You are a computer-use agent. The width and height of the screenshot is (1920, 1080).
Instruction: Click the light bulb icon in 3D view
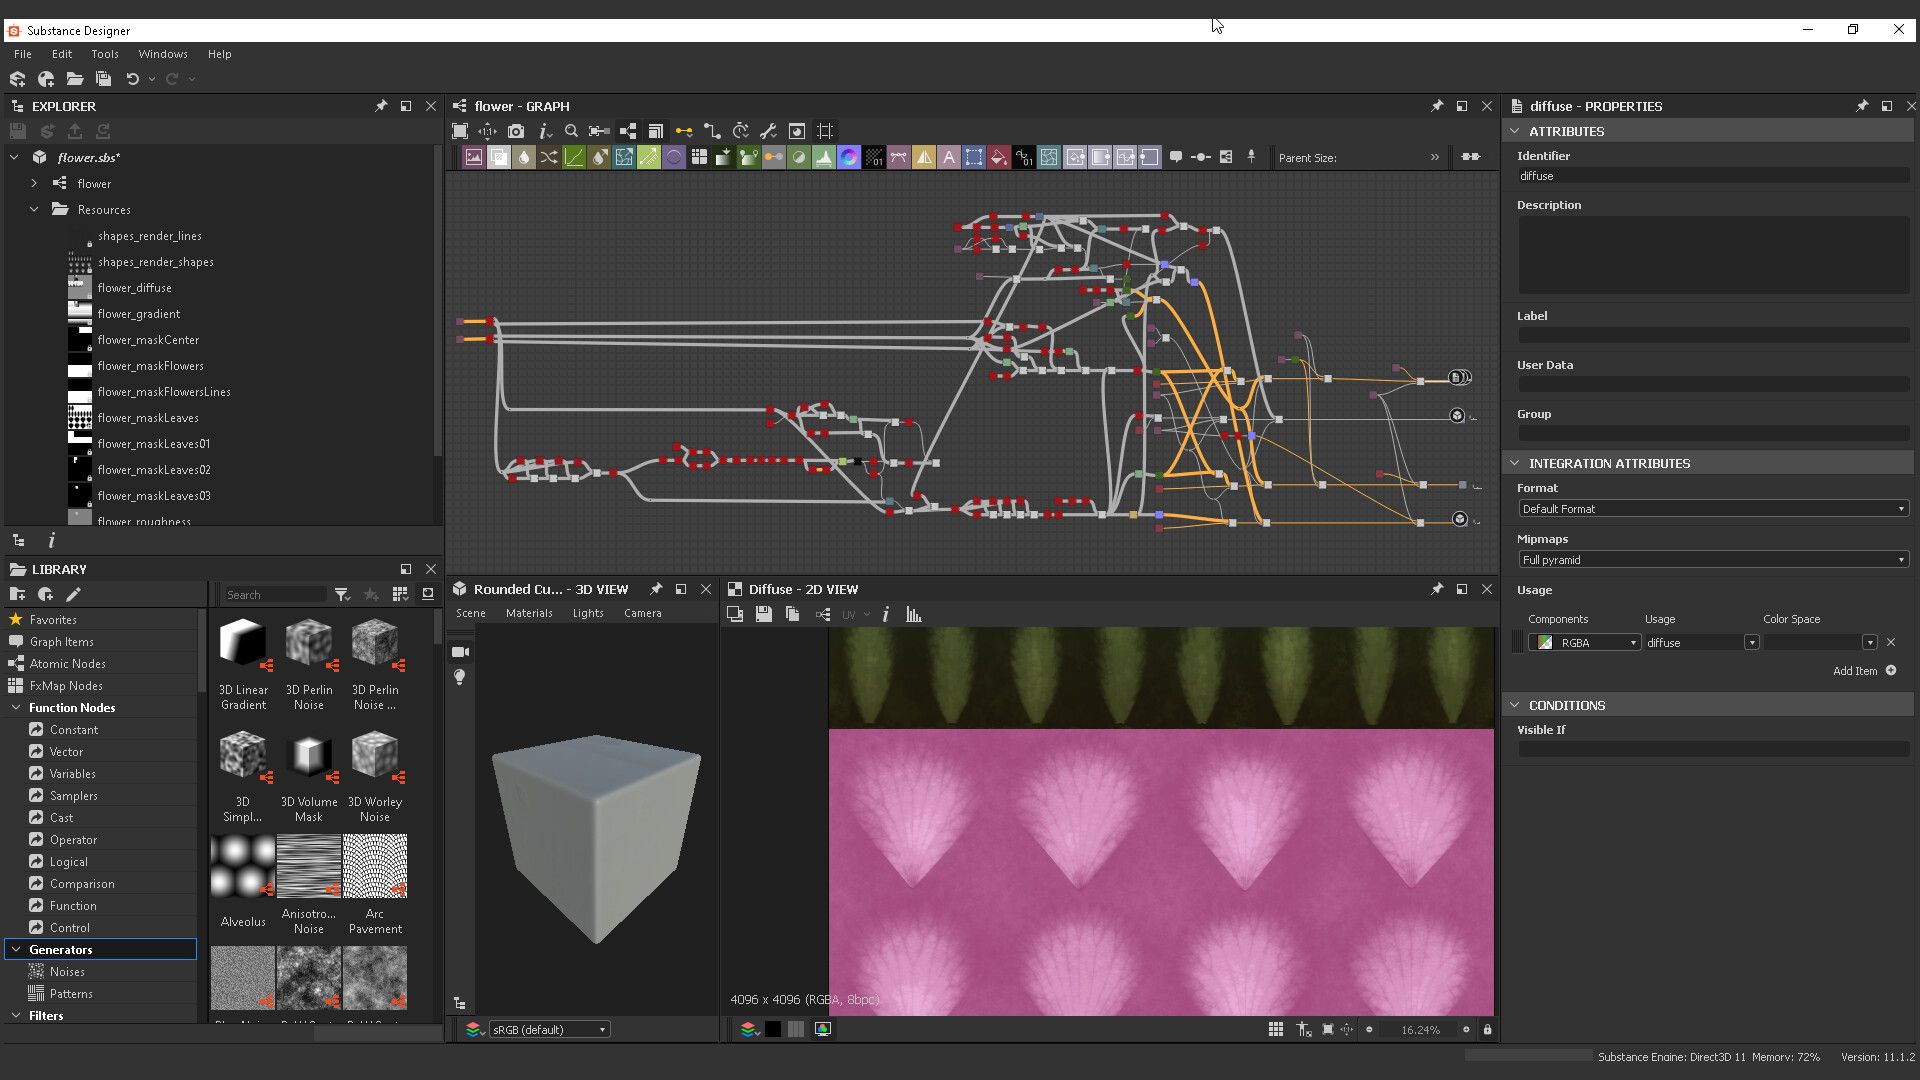[x=460, y=677]
